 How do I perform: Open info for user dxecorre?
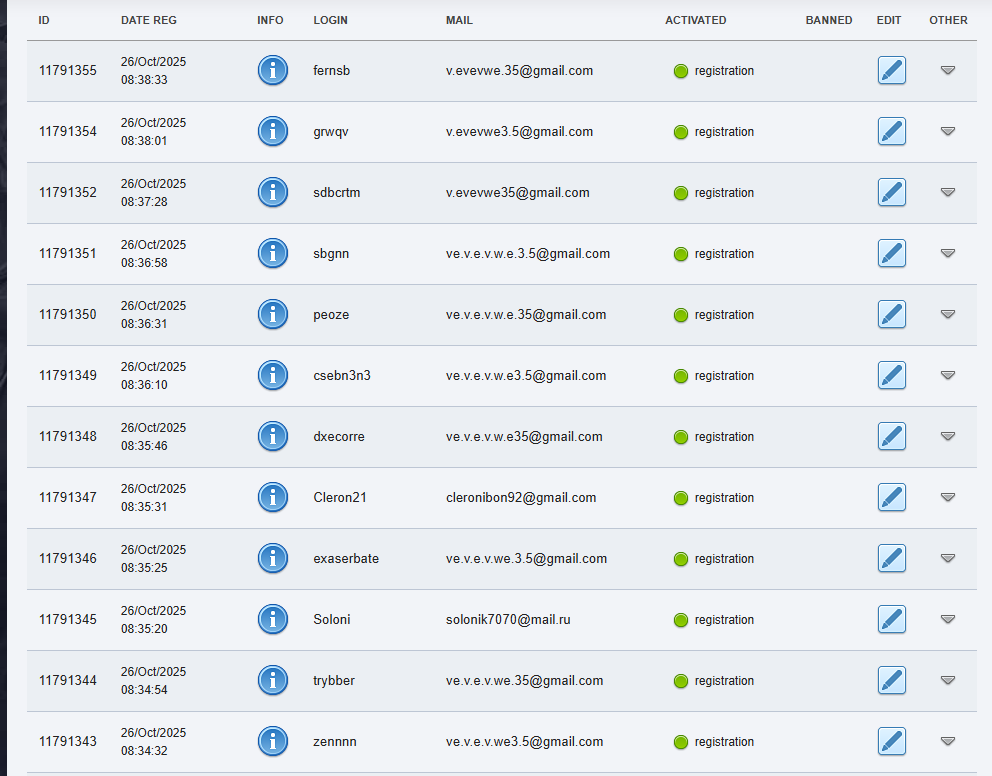coord(273,436)
